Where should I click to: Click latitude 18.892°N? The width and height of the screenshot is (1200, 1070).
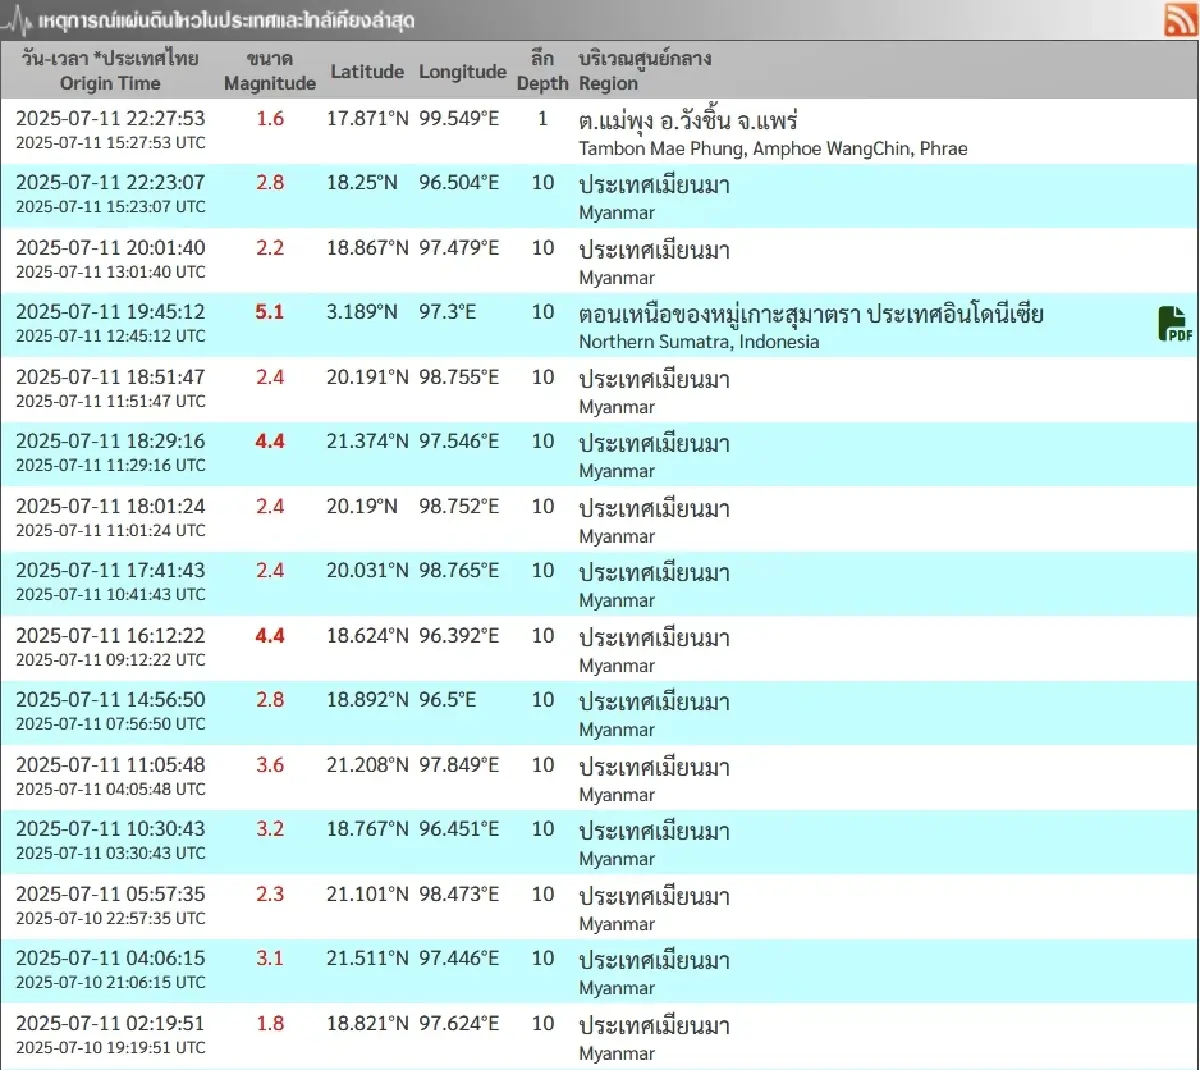(367, 699)
